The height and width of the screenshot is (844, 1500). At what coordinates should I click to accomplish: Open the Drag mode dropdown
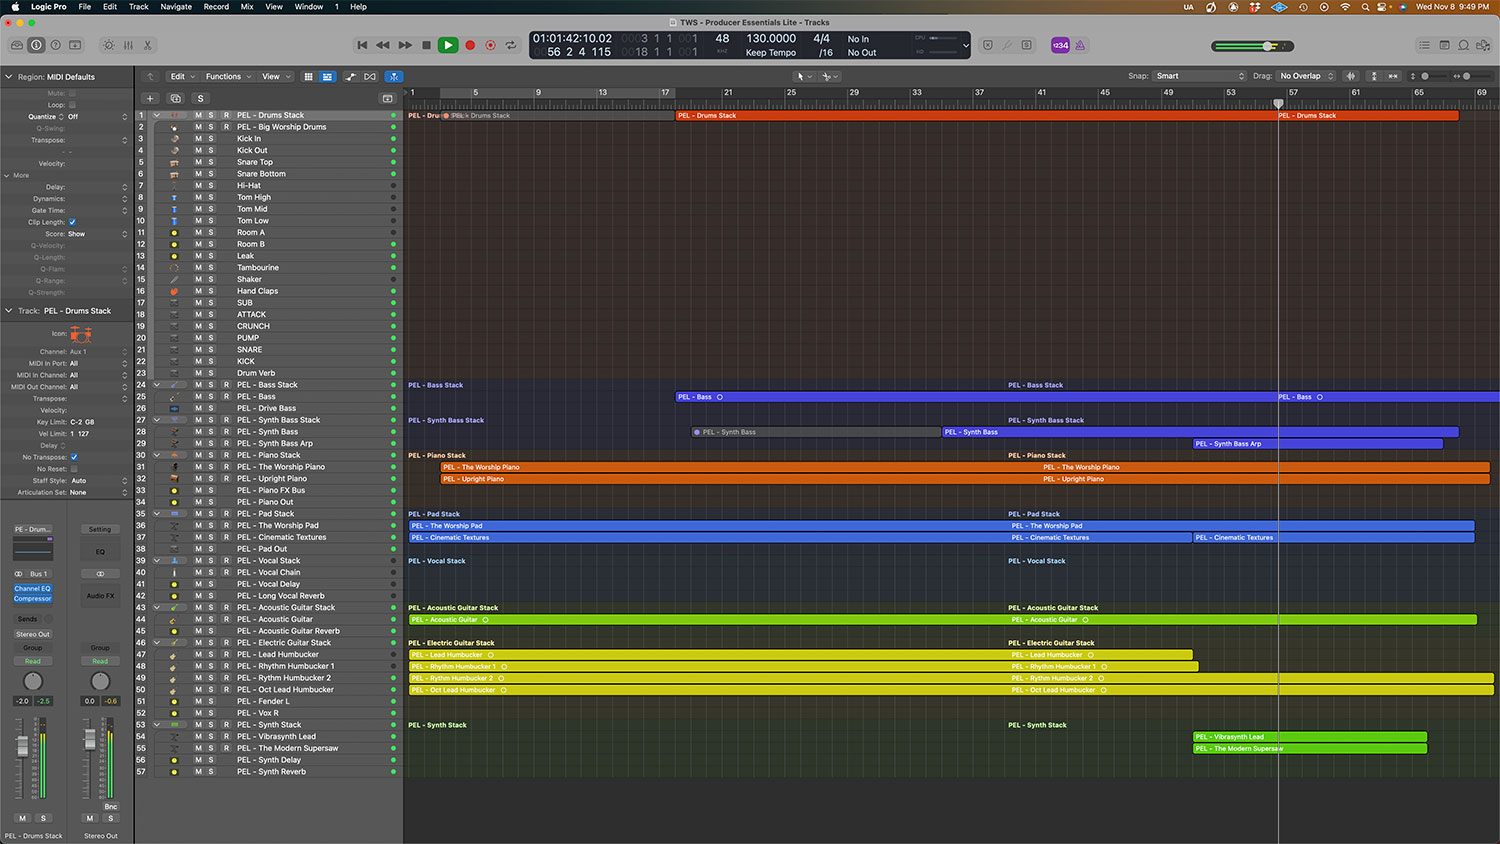tap(1306, 76)
